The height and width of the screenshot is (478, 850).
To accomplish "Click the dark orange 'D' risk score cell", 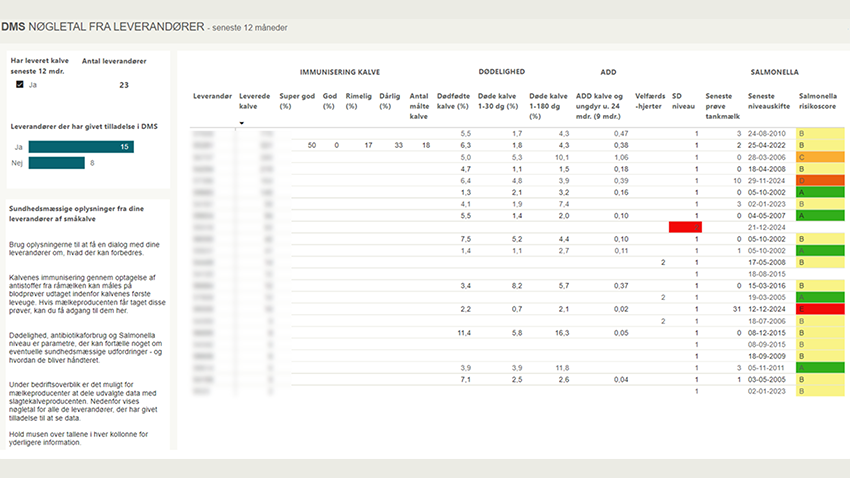I will tap(820, 180).
